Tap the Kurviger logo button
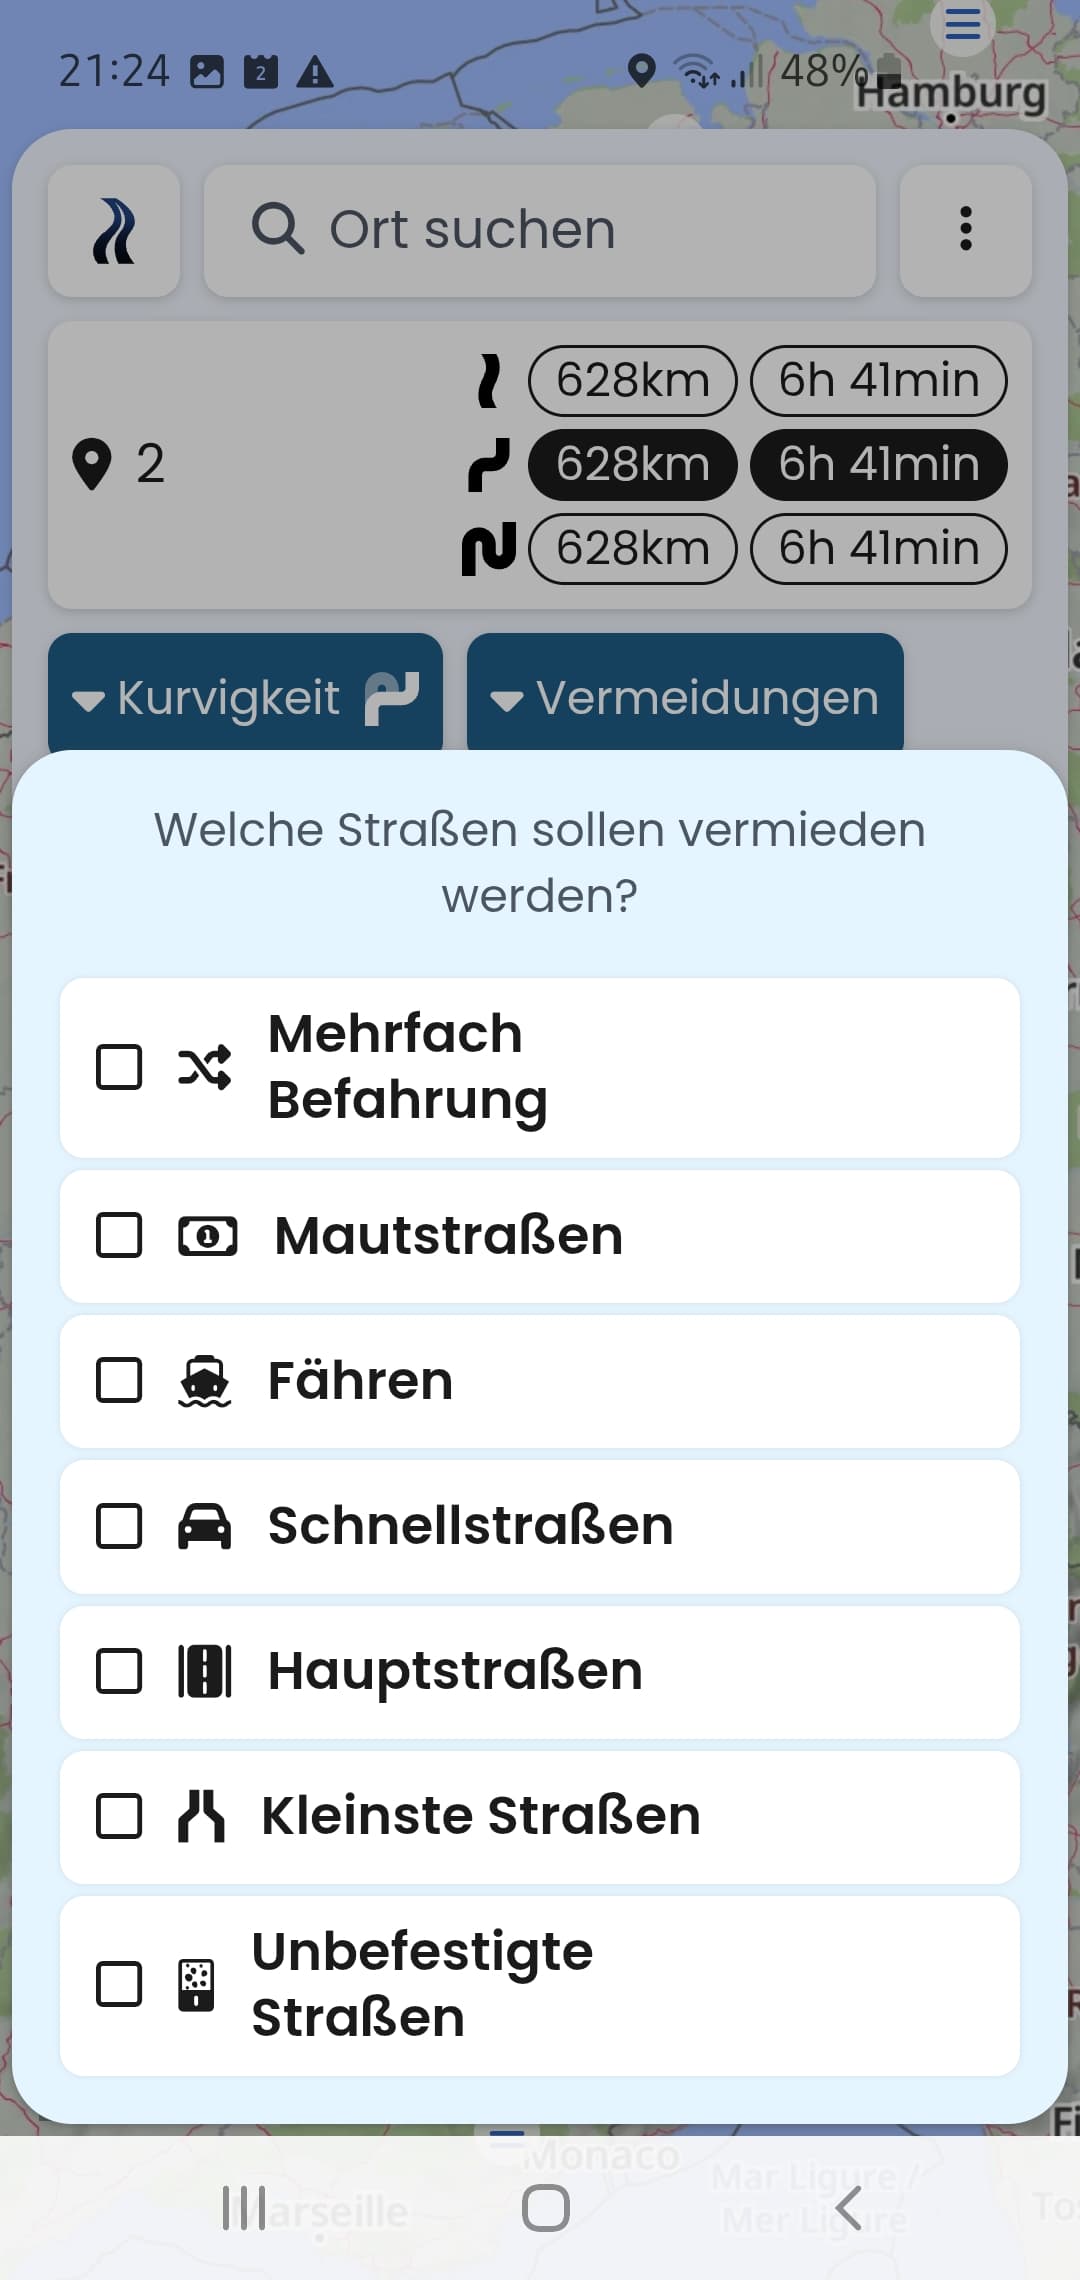 tap(114, 231)
